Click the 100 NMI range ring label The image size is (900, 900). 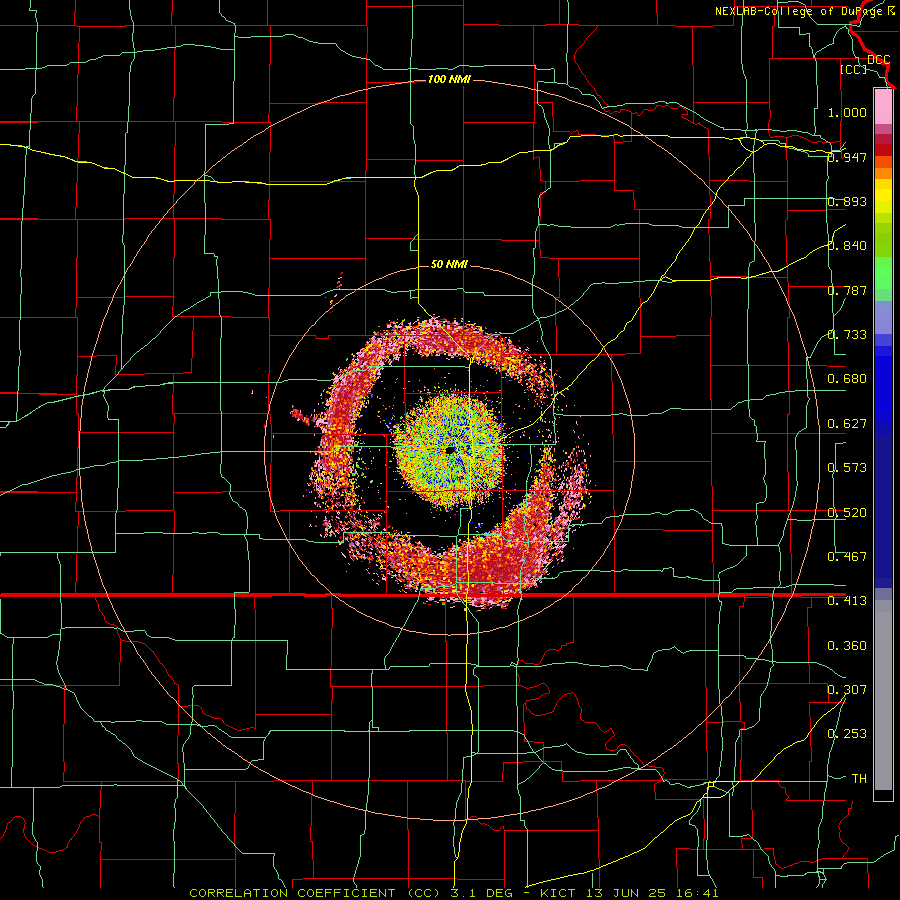[x=449, y=79]
